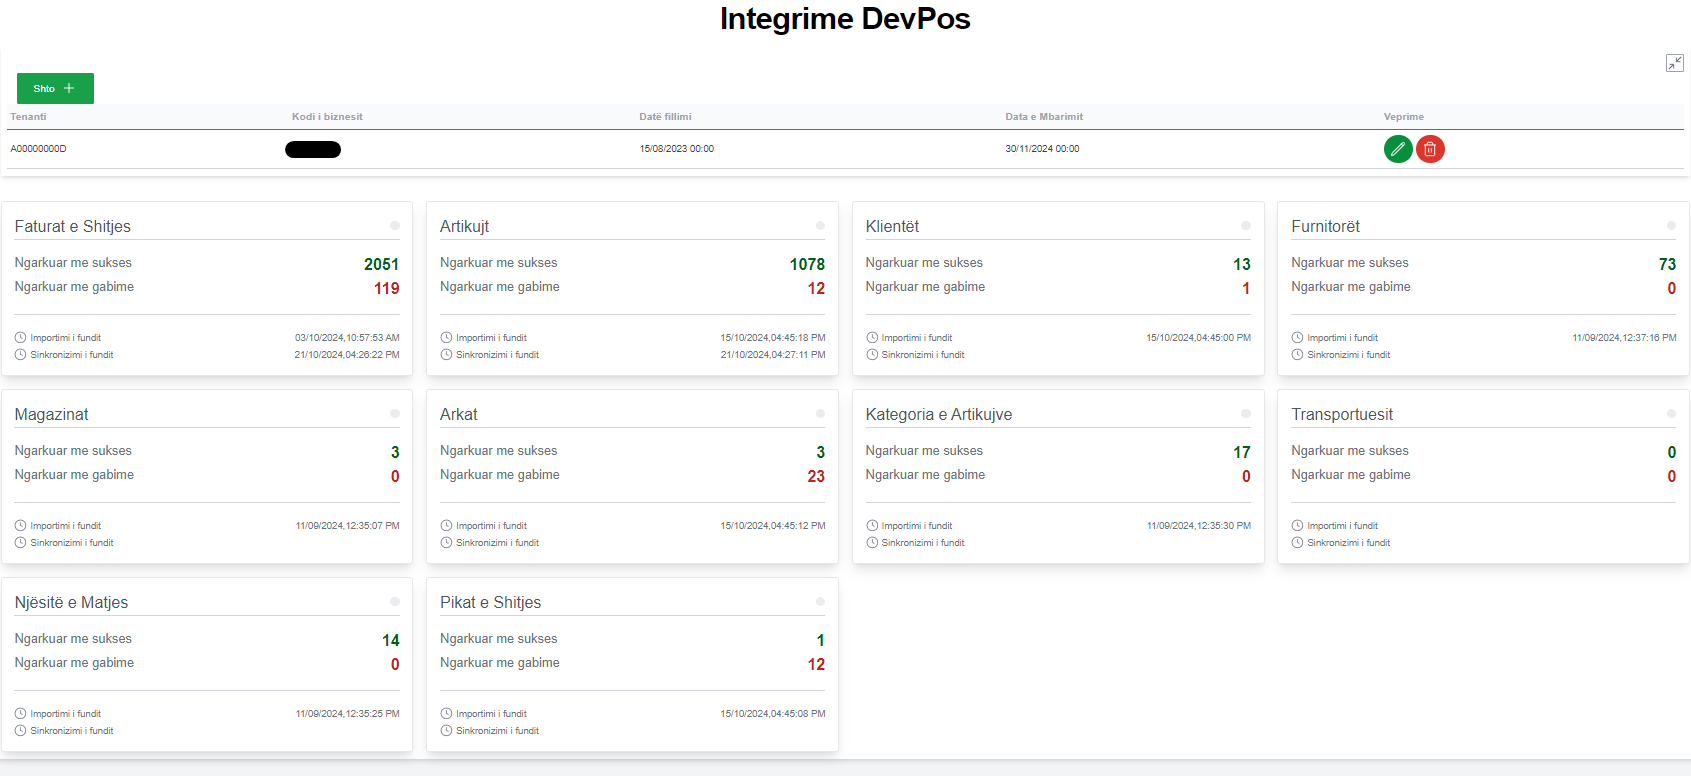Sort by Datë fillimi column header
The height and width of the screenshot is (776, 1691).
pyautogui.click(x=665, y=117)
